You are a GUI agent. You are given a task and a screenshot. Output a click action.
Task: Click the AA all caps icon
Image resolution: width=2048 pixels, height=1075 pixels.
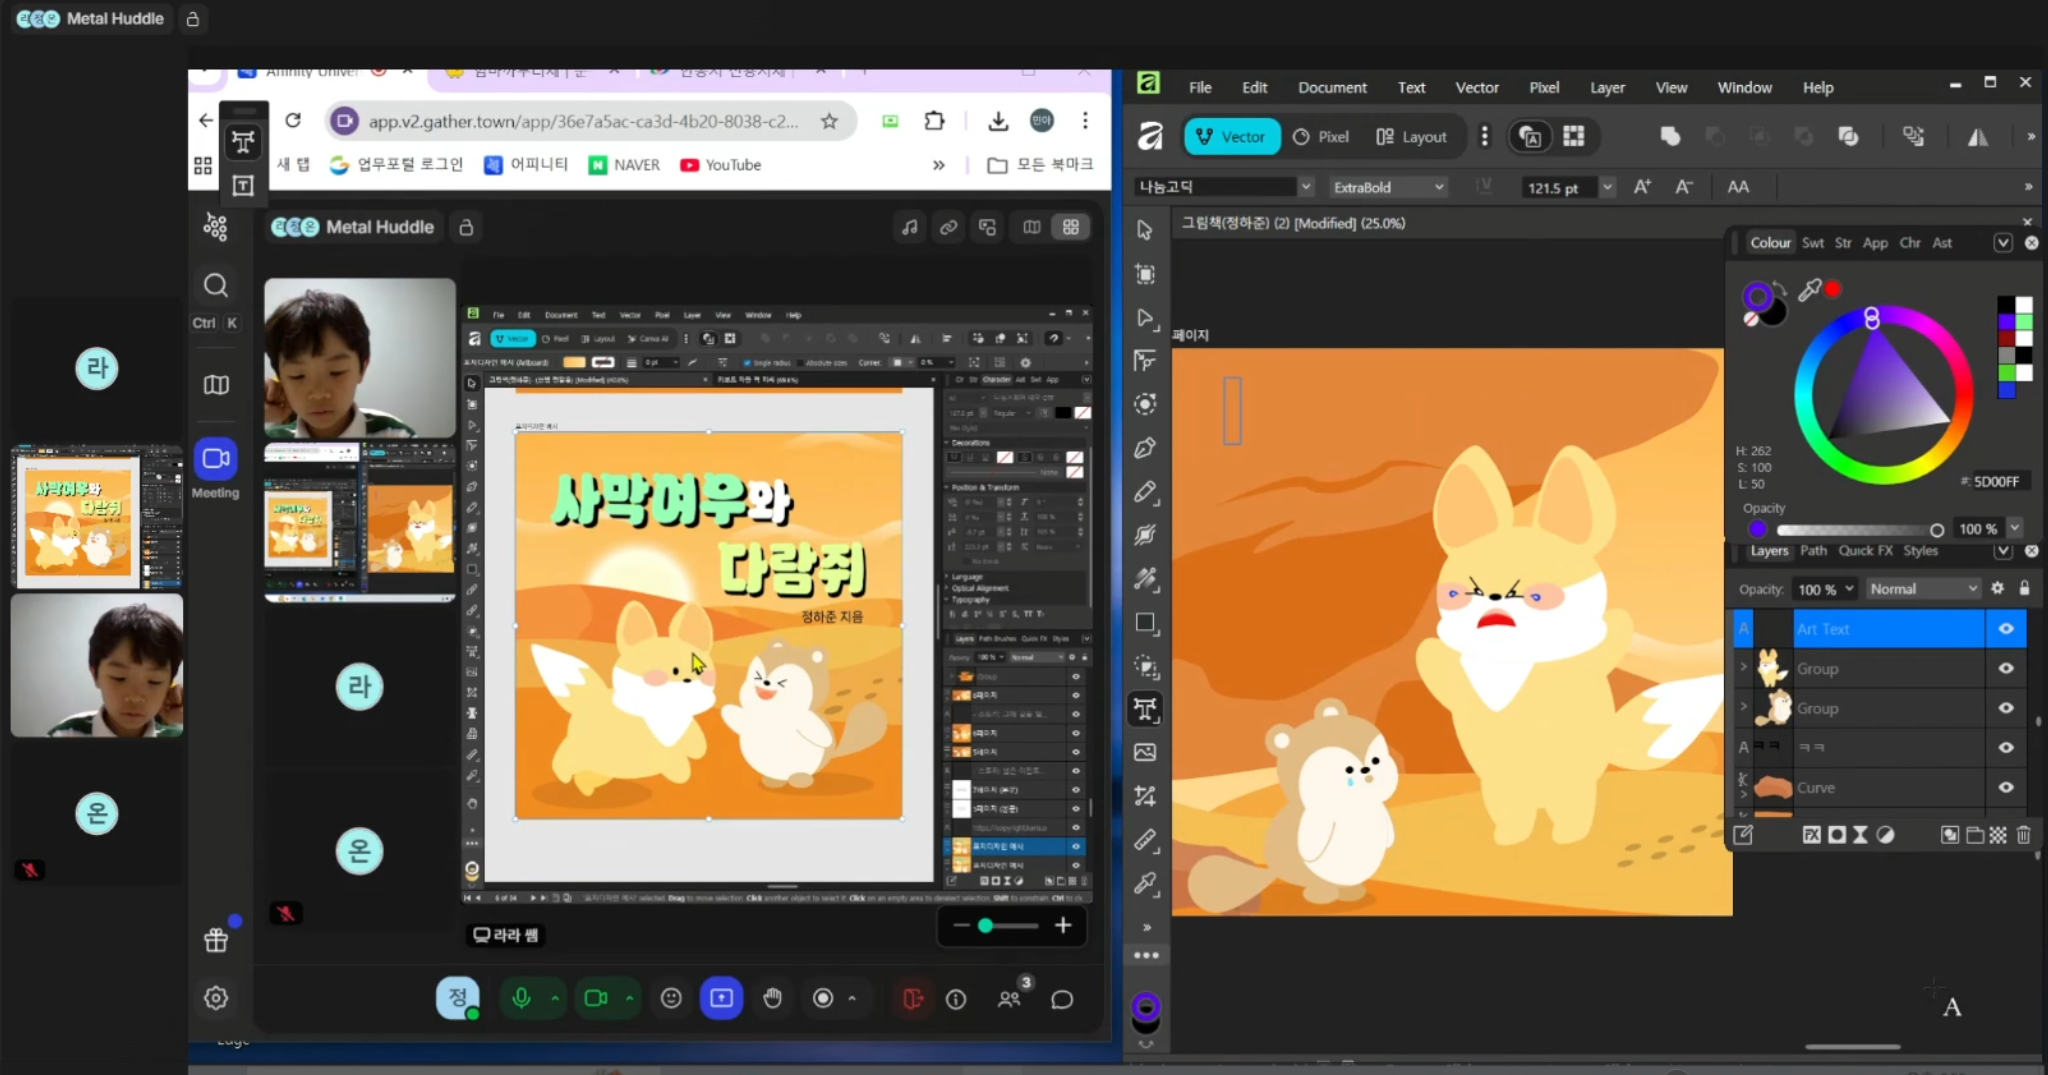[x=1738, y=187]
